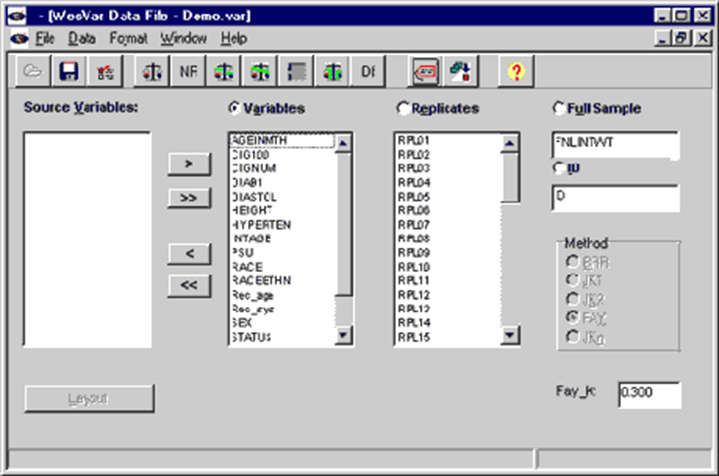Choose the FAY method option
Screen dimensions: 719x476
point(572,317)
